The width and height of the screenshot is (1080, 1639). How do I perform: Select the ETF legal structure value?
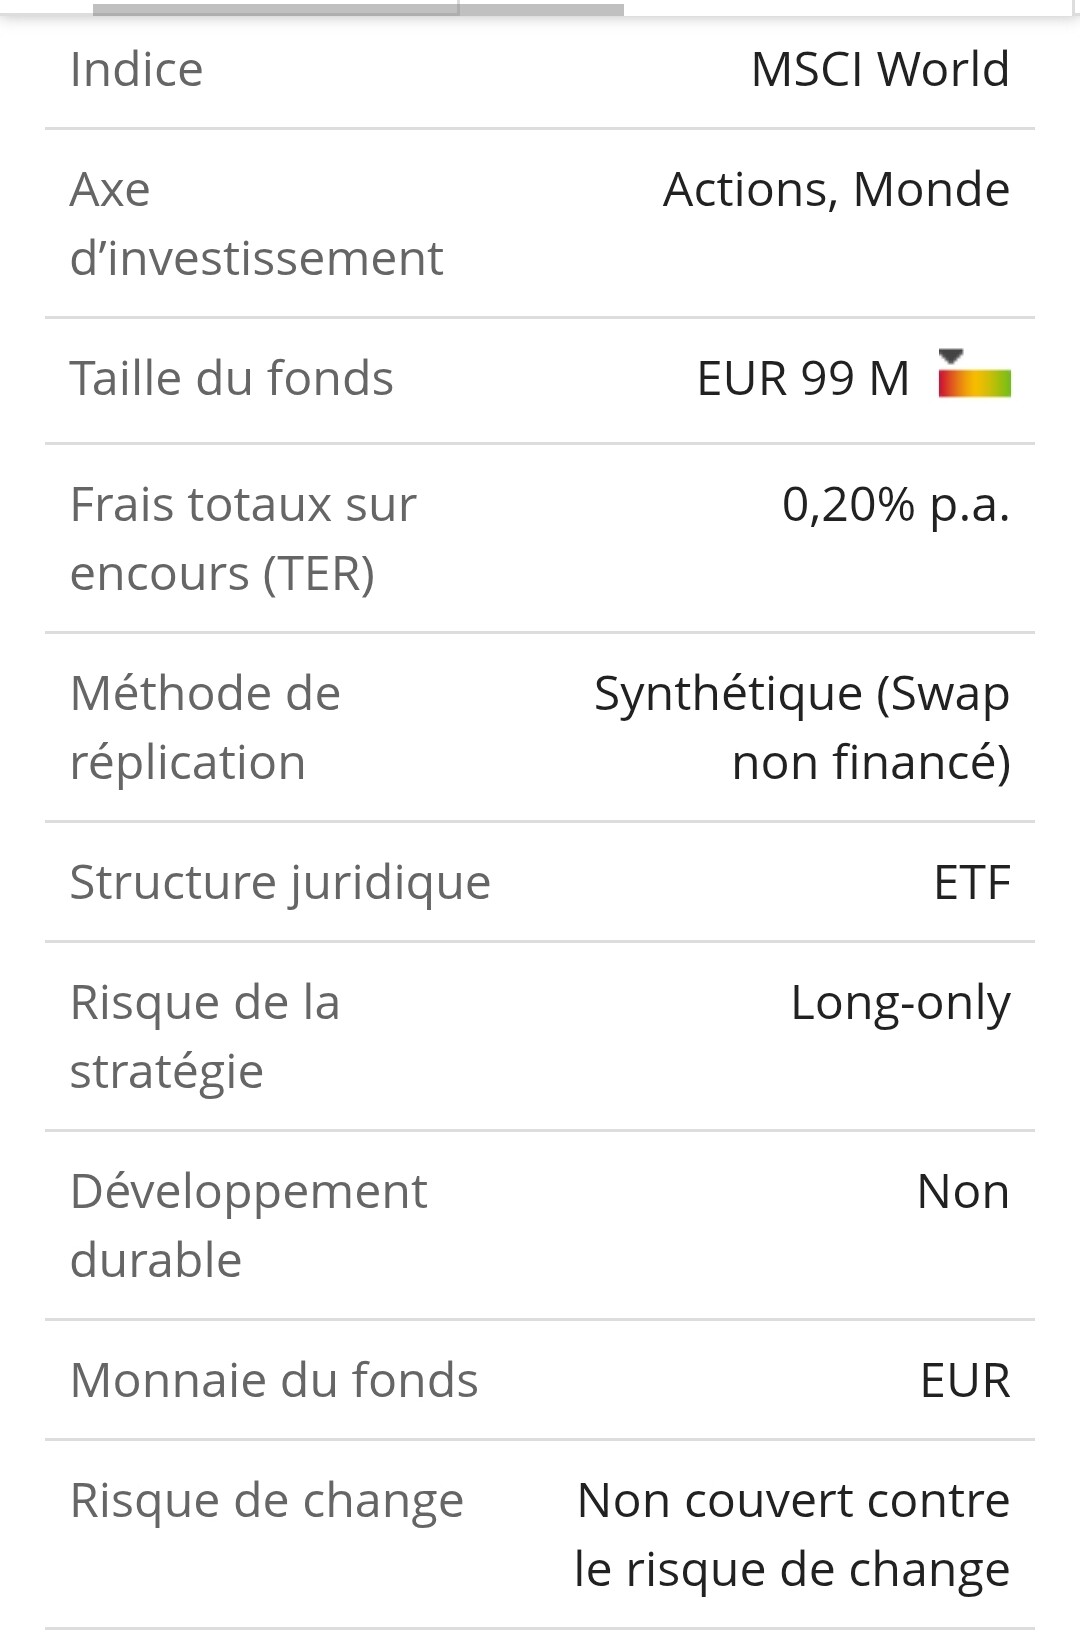(972, 882)
